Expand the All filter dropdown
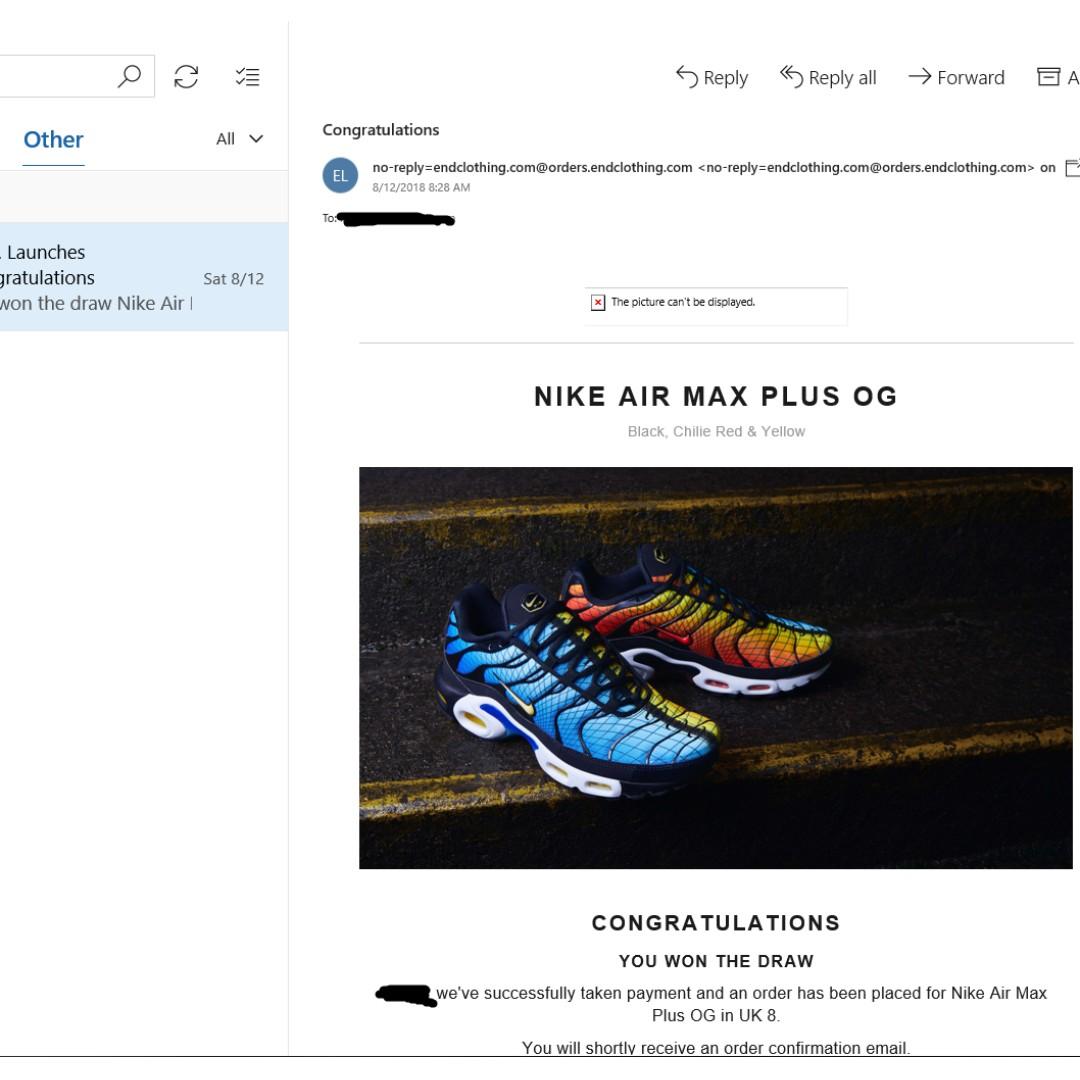 [x=240, y=139]
